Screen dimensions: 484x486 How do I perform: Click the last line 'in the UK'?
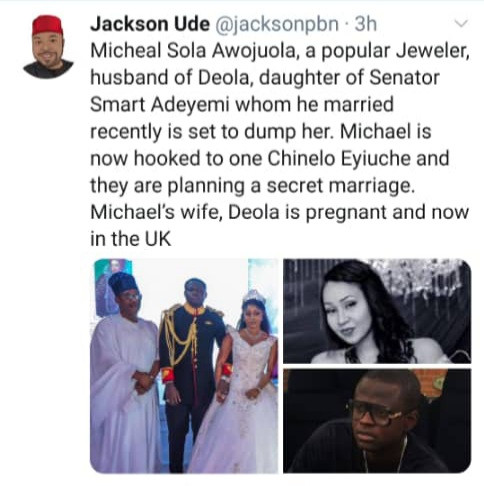point(131,239)
